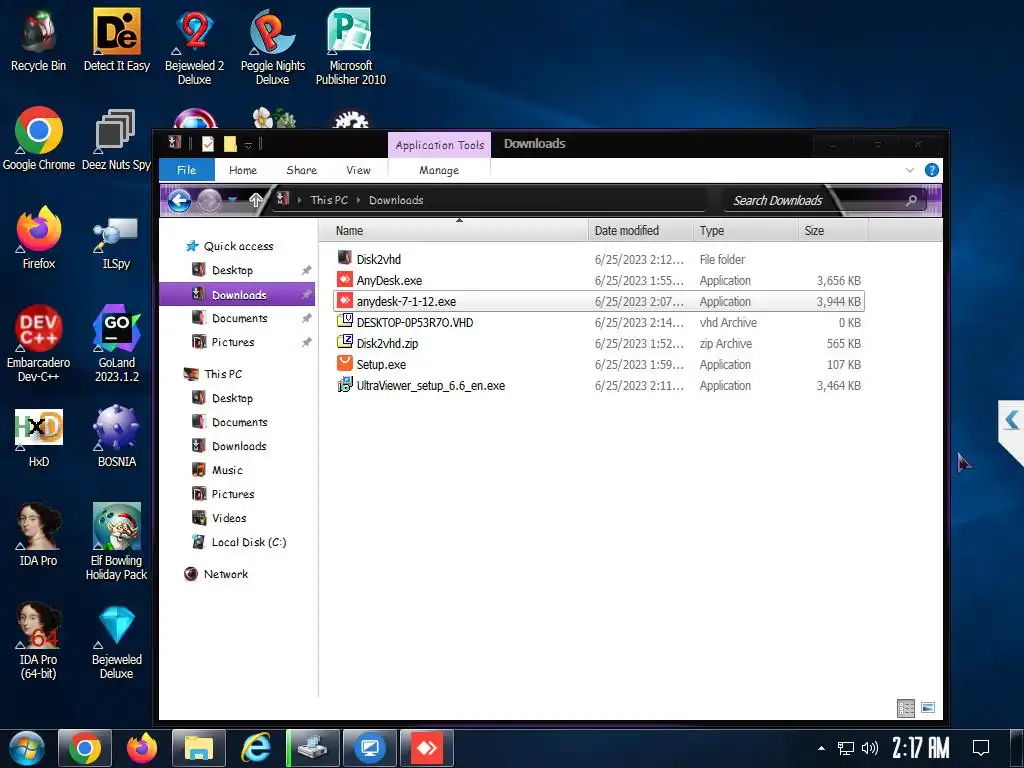The width and height of the screenshot is (1024, 768).
Task: Unpin Pictures from Quick access
Action: pyautogui.click(x=306, y=342)
